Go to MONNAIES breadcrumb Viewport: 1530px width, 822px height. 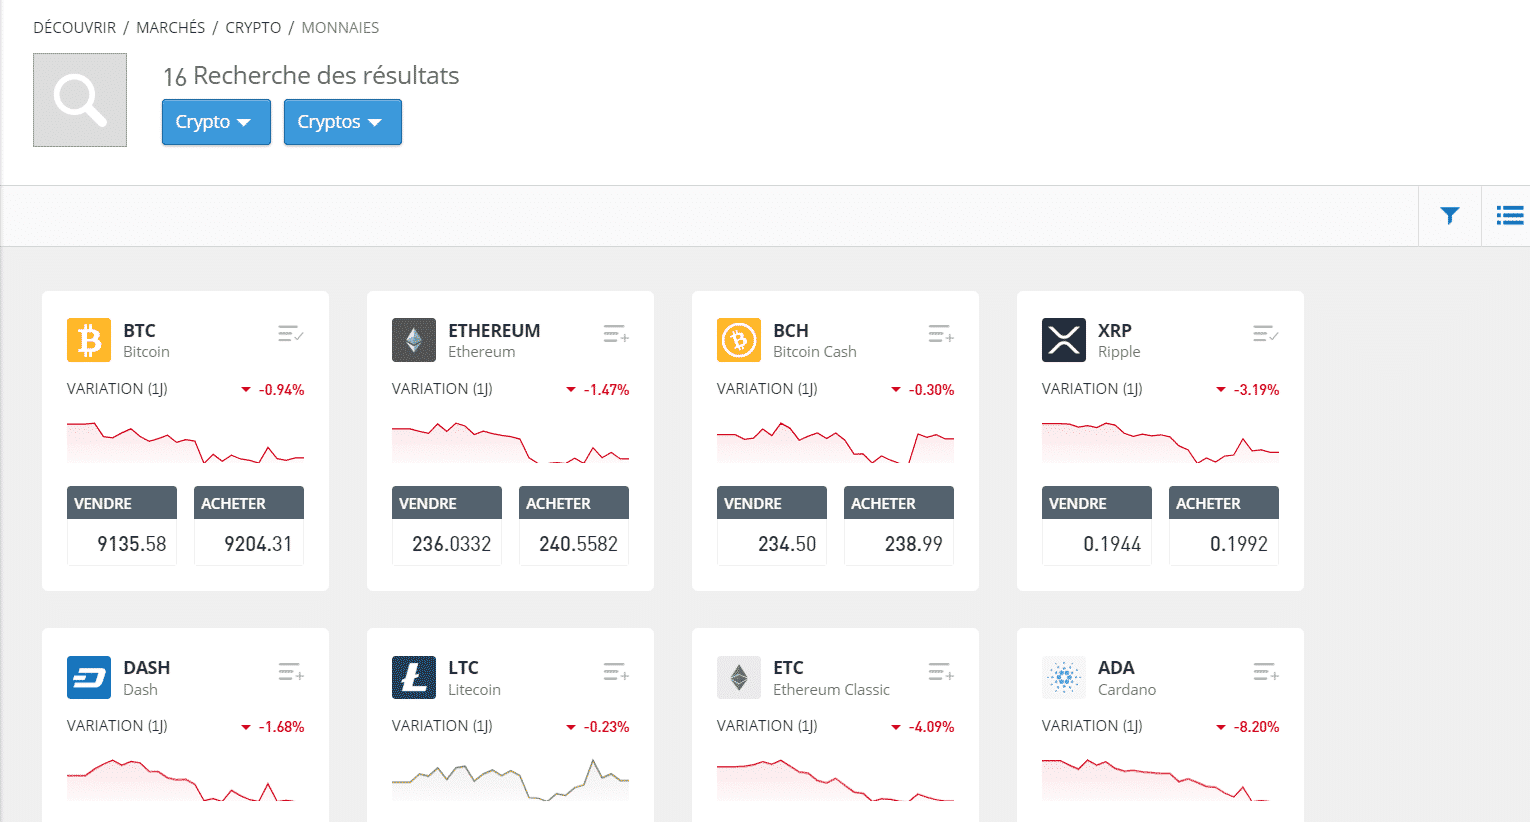pyautogui.click(x=340, y=28)
